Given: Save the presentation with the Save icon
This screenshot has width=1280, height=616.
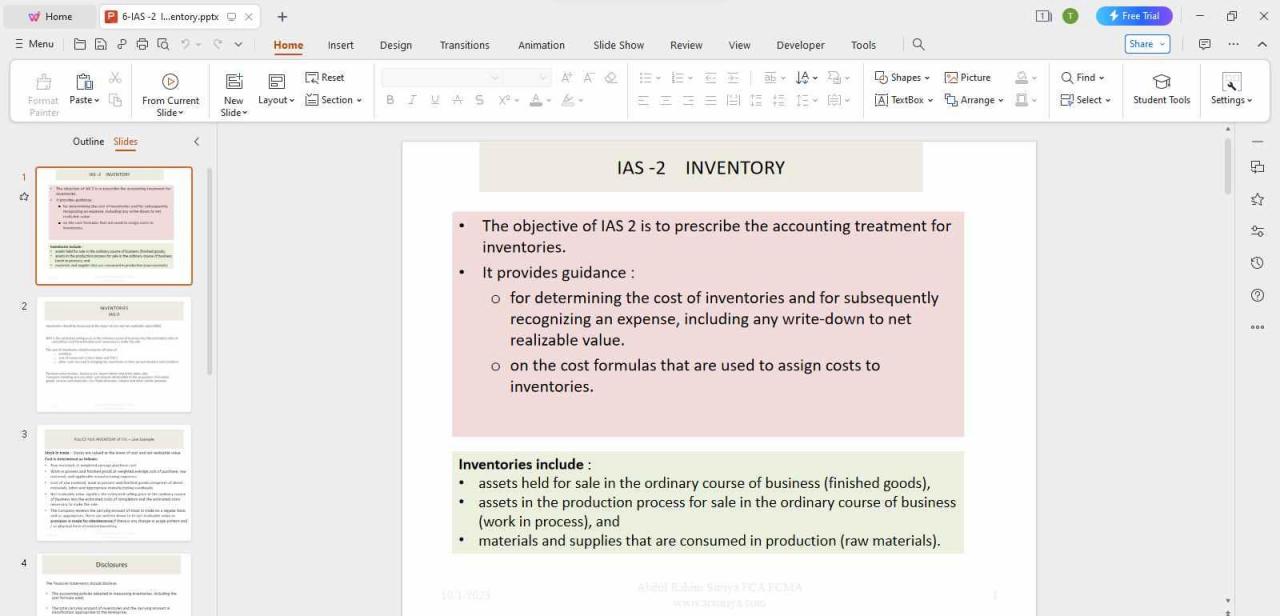Looking at the screenshot, I should click(x=100, y=44).
